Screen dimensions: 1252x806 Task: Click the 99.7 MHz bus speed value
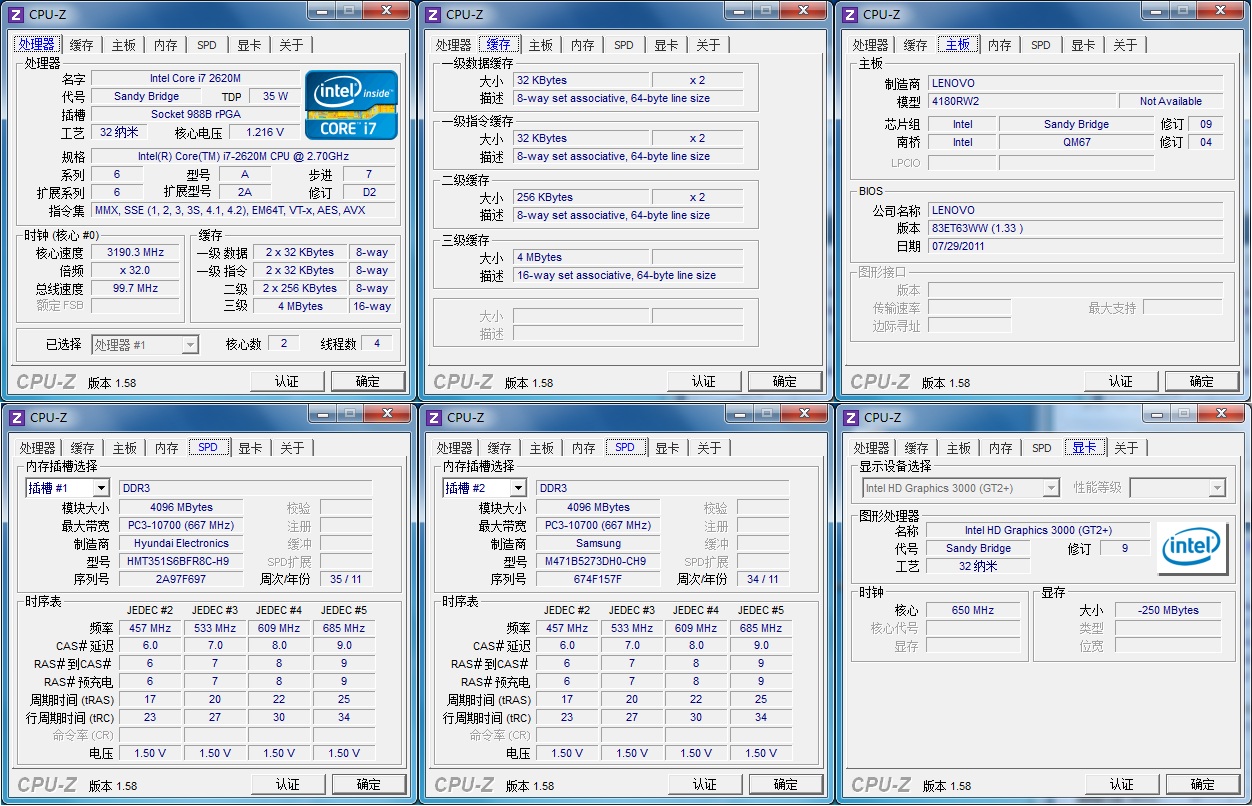point(135,288)
